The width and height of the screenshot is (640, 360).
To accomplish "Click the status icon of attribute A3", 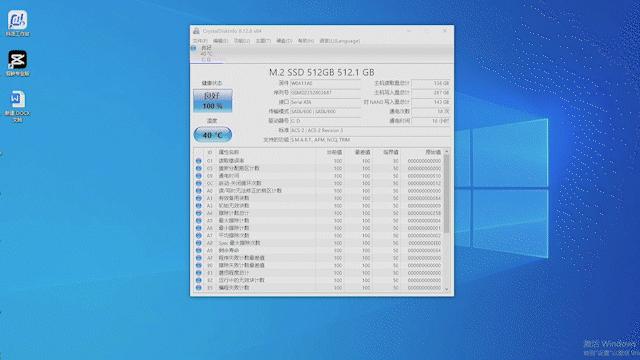I will [198, 206].
